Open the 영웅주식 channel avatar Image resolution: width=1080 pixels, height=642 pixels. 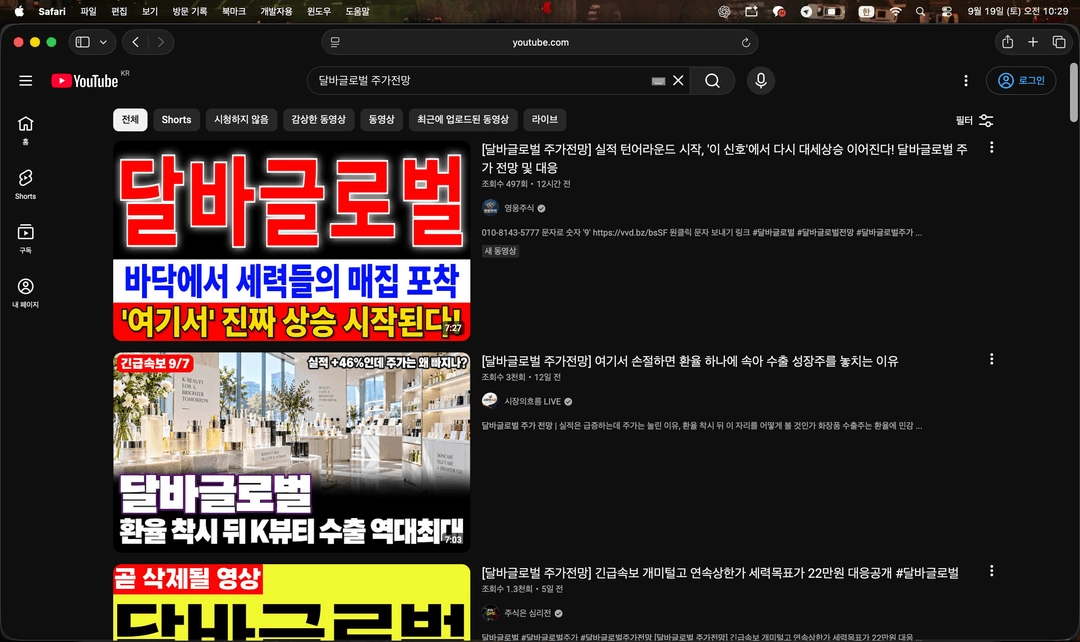click(x=490, y=208)
